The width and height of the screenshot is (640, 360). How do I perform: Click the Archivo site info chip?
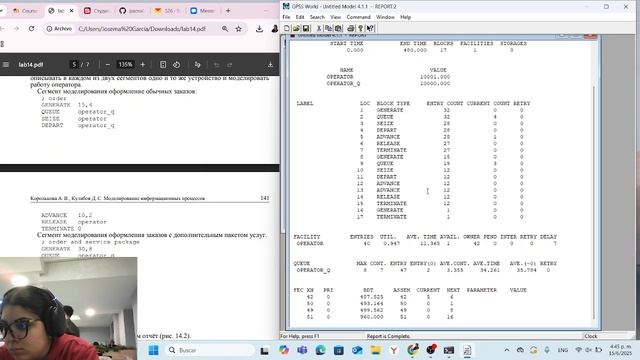(60, 29)
